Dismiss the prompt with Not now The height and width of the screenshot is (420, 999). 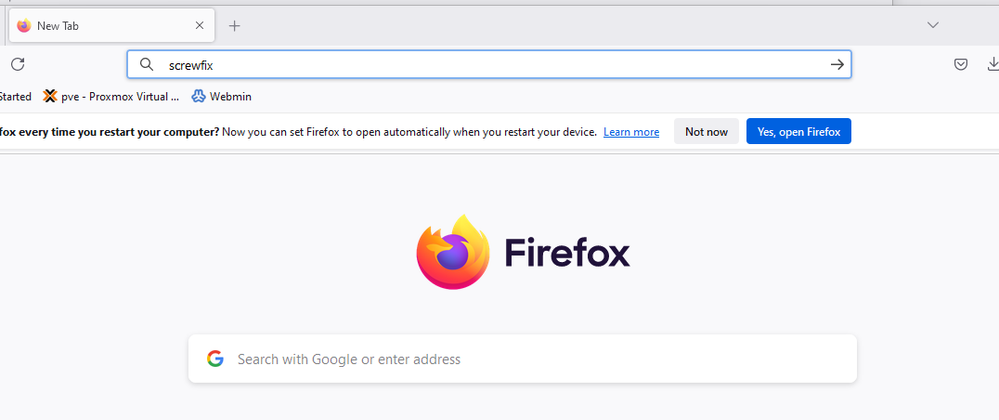(706, 132)
